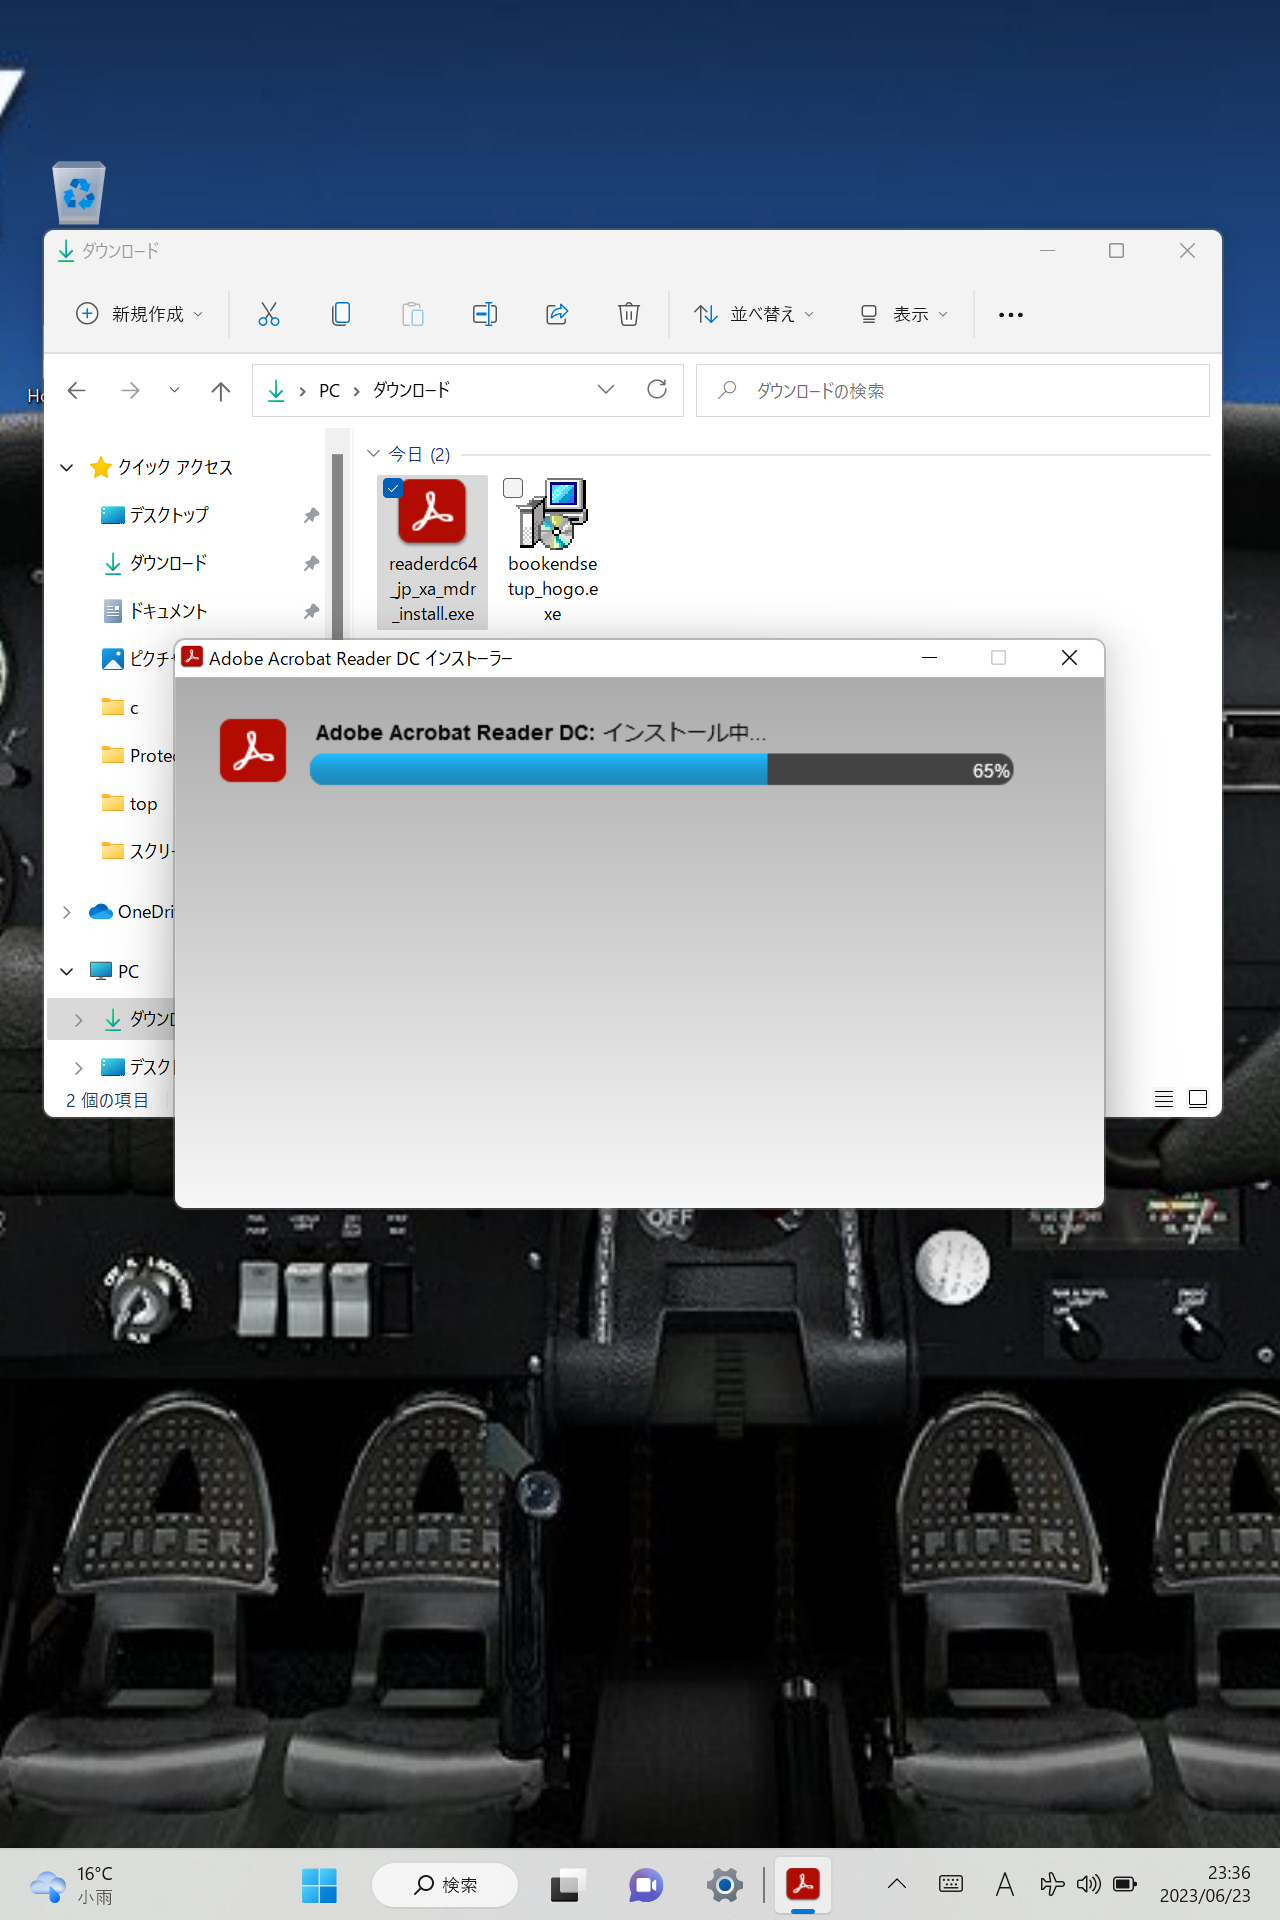Go forward with the right arrow in Explorer
1280x1920 pixels.
click(130, 390)
